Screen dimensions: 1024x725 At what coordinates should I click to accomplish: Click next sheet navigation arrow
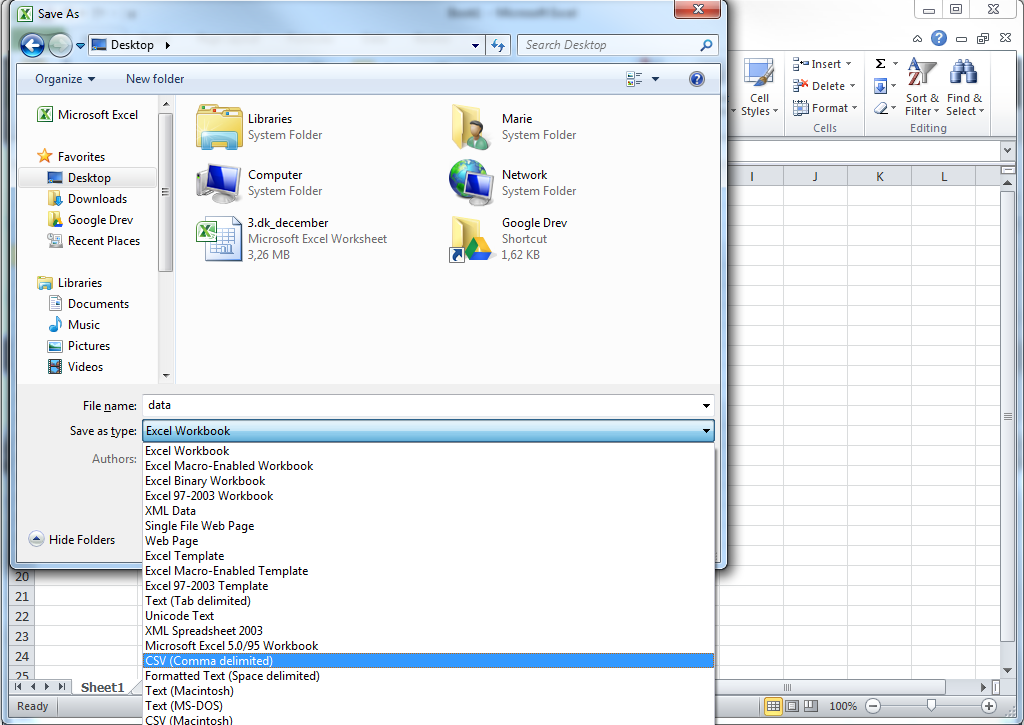[x=47, y=686]
